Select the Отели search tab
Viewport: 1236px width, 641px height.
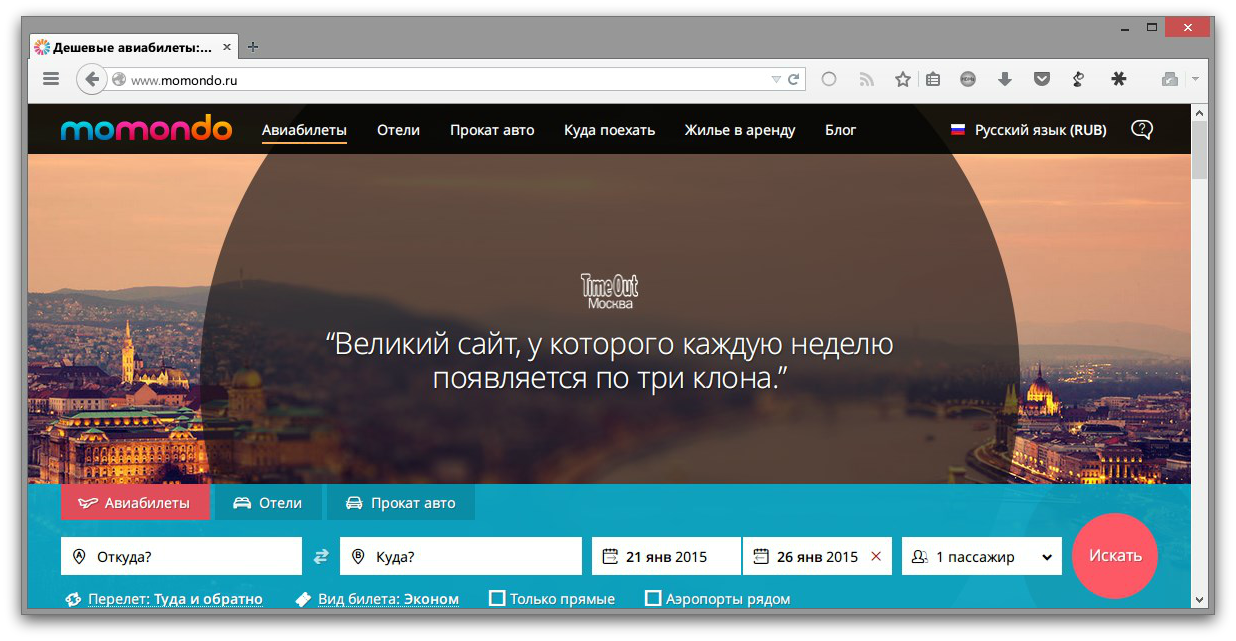(x=268, y=503)
